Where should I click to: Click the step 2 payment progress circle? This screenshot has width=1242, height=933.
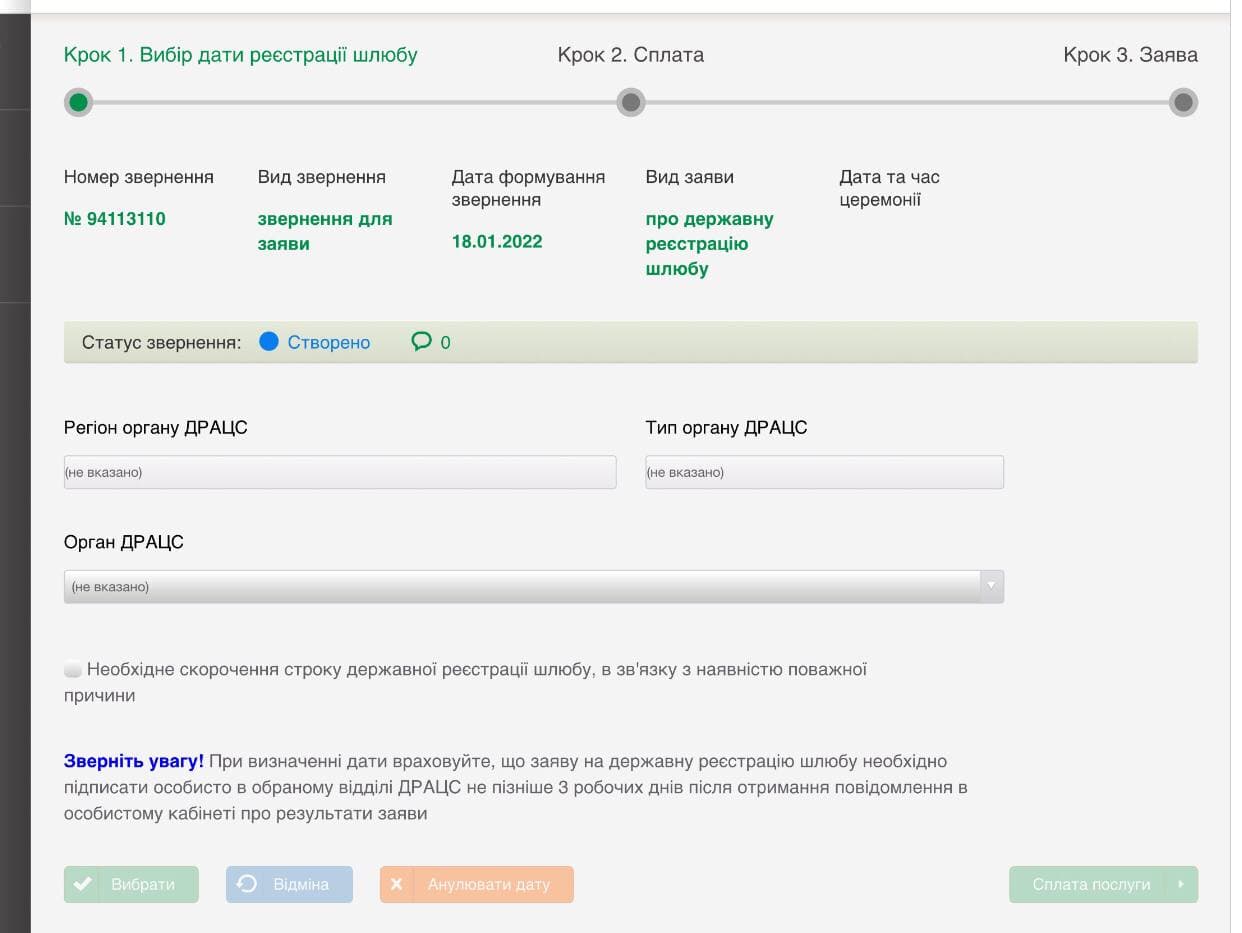pos(630,102)
